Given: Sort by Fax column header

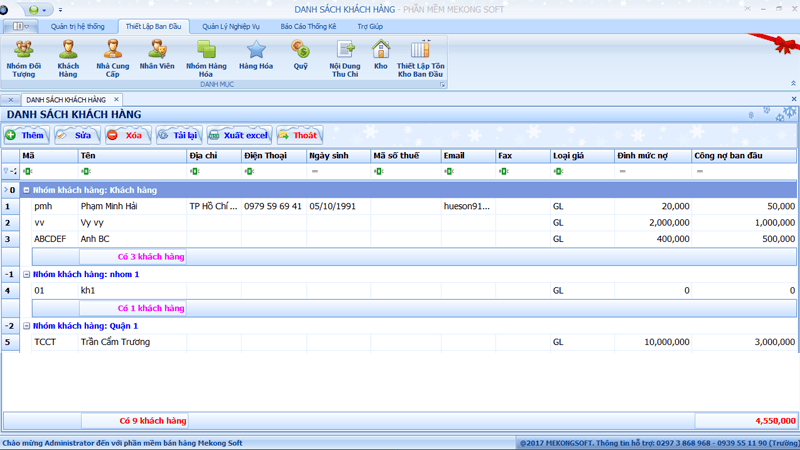Looking at the screenshot, I should (523, 156).
